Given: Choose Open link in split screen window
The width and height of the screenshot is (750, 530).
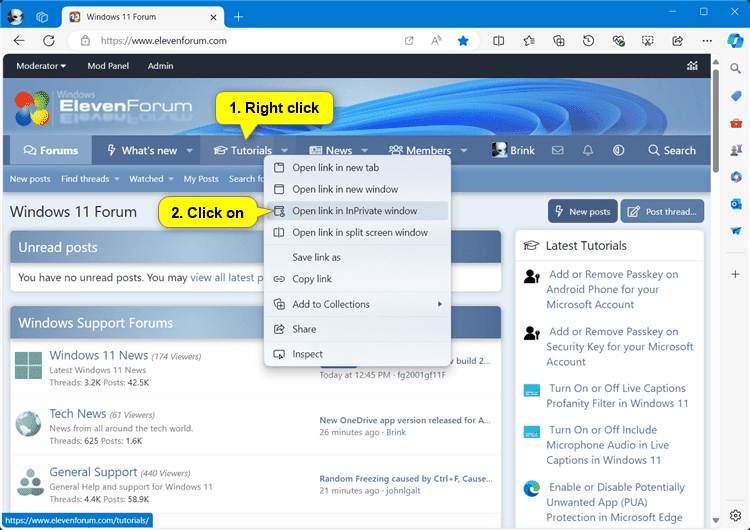Looking at the screenshot, I should coord(357,232).
